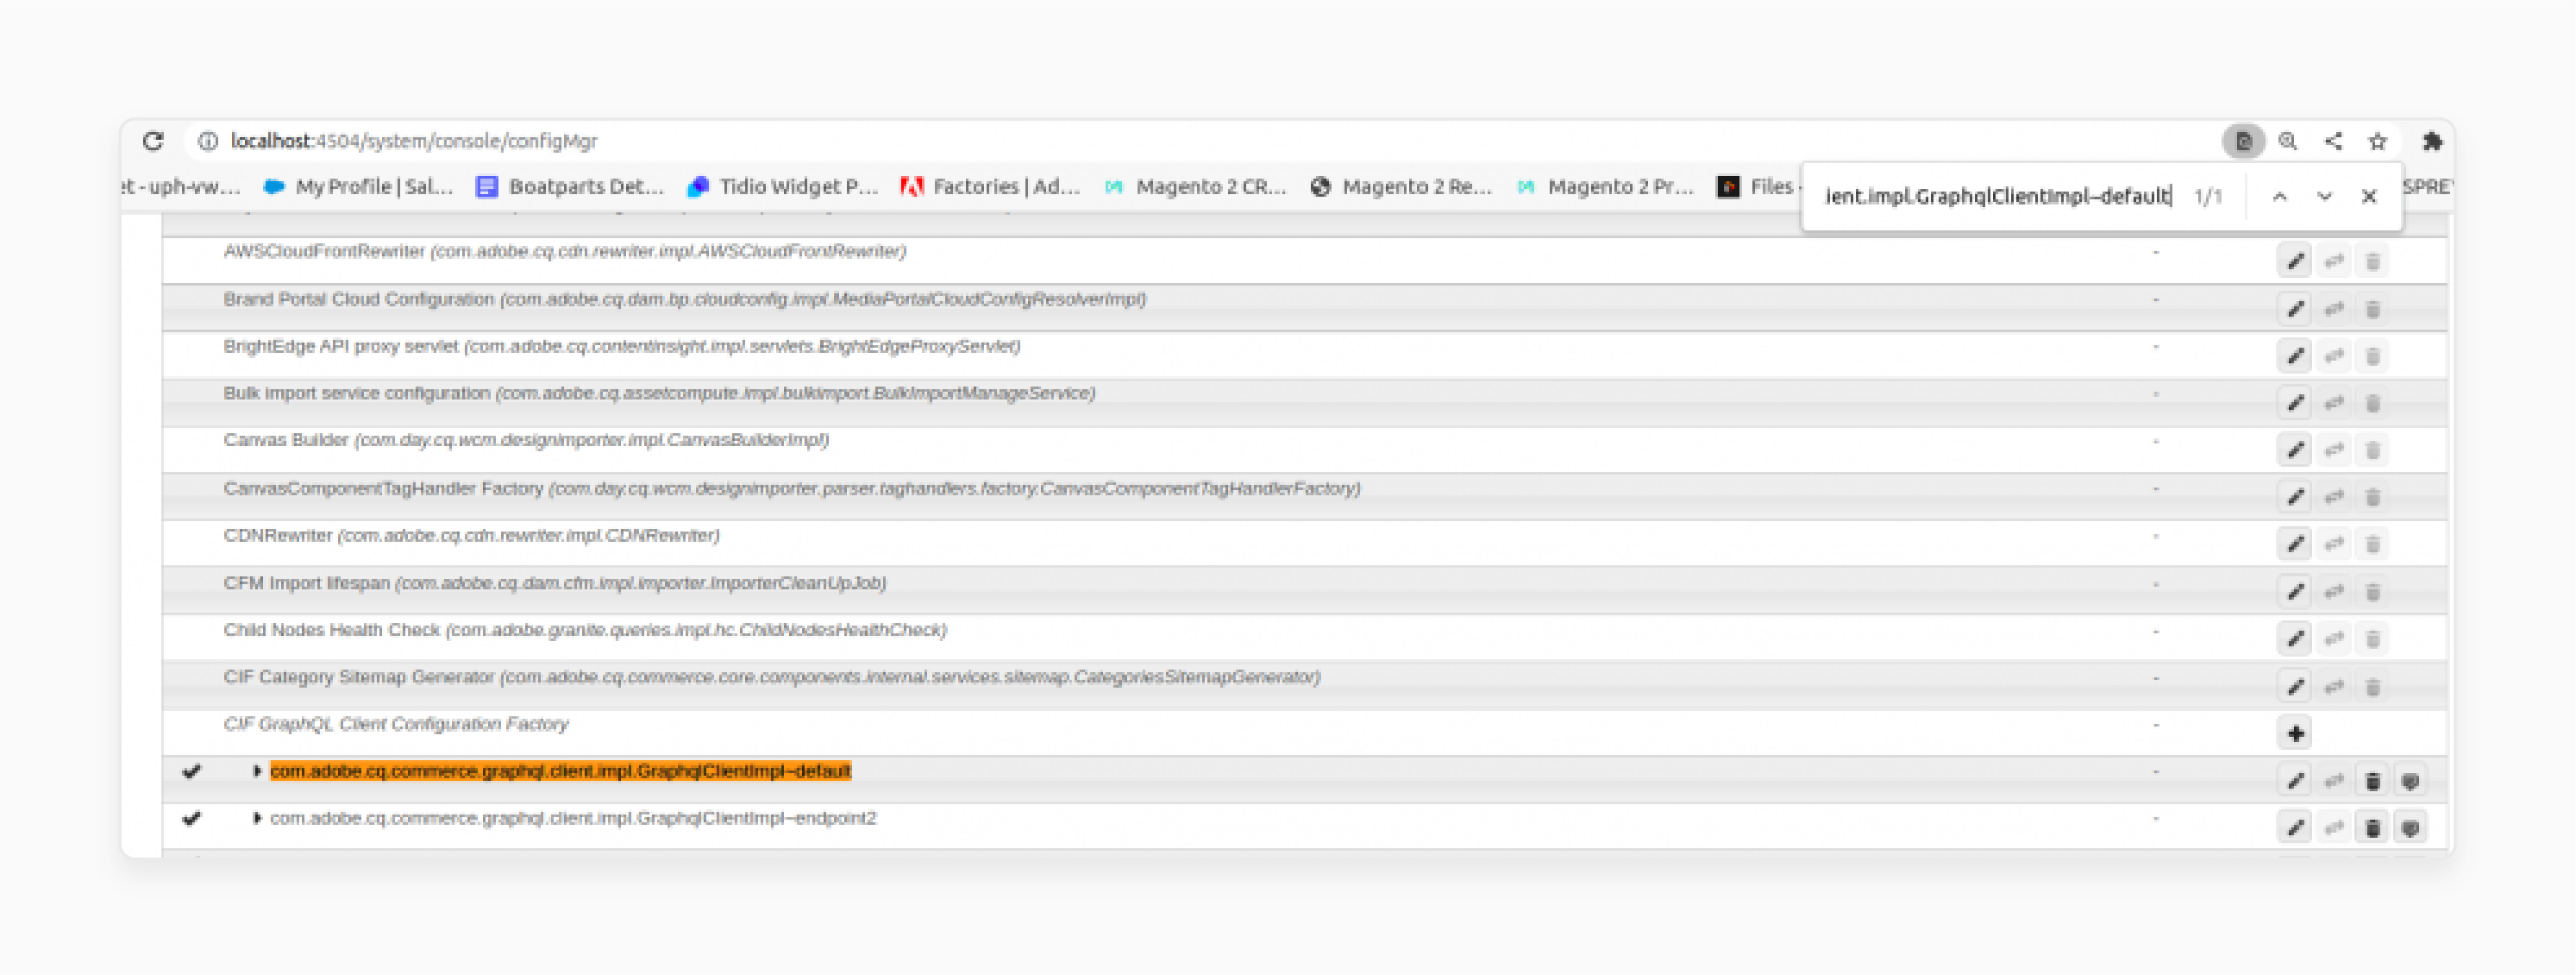The width and height of the screenshot is (2576, 975).
Task: Click CIF GraphQL Client Configuration Factory
Action: [396, 724]
